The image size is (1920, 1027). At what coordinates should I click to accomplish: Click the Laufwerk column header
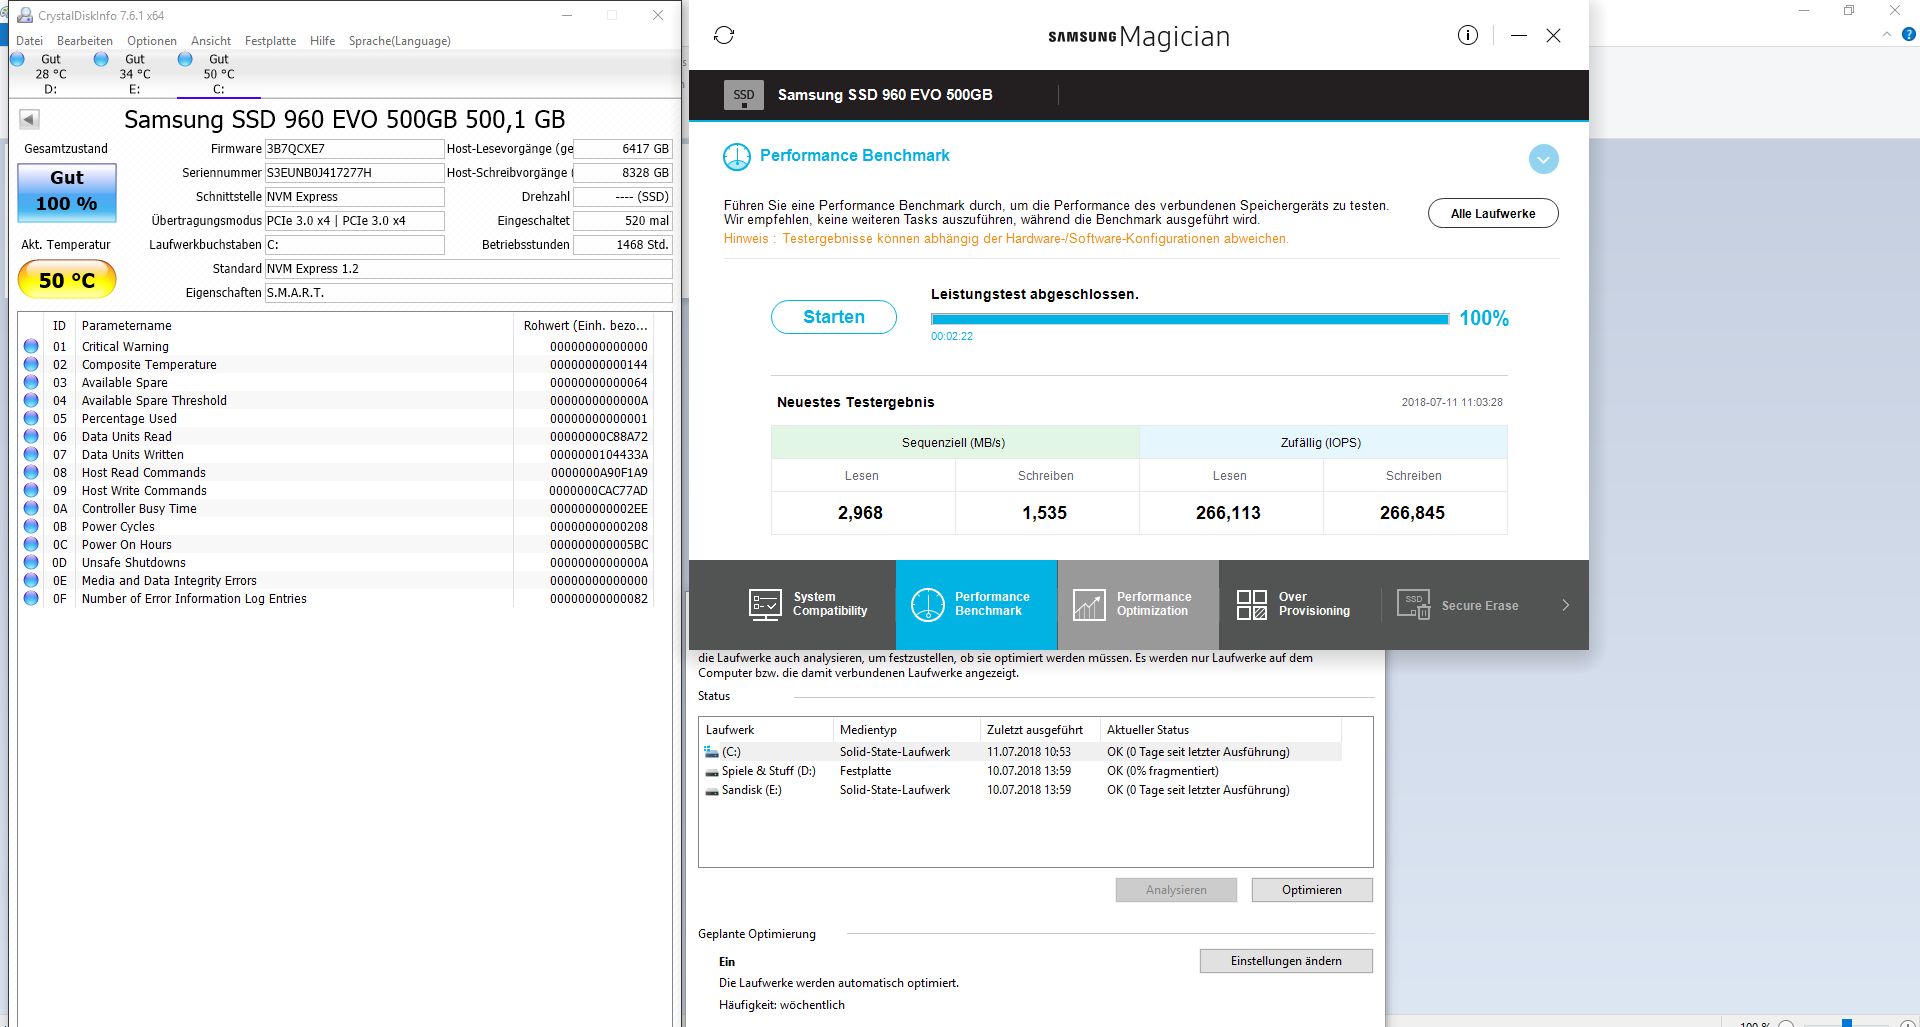tap(766, 730)
